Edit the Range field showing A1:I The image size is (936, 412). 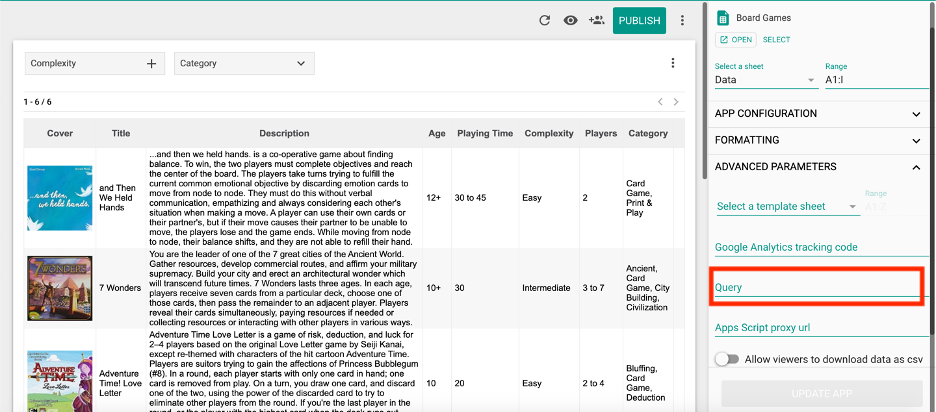[x=877, y=80]
